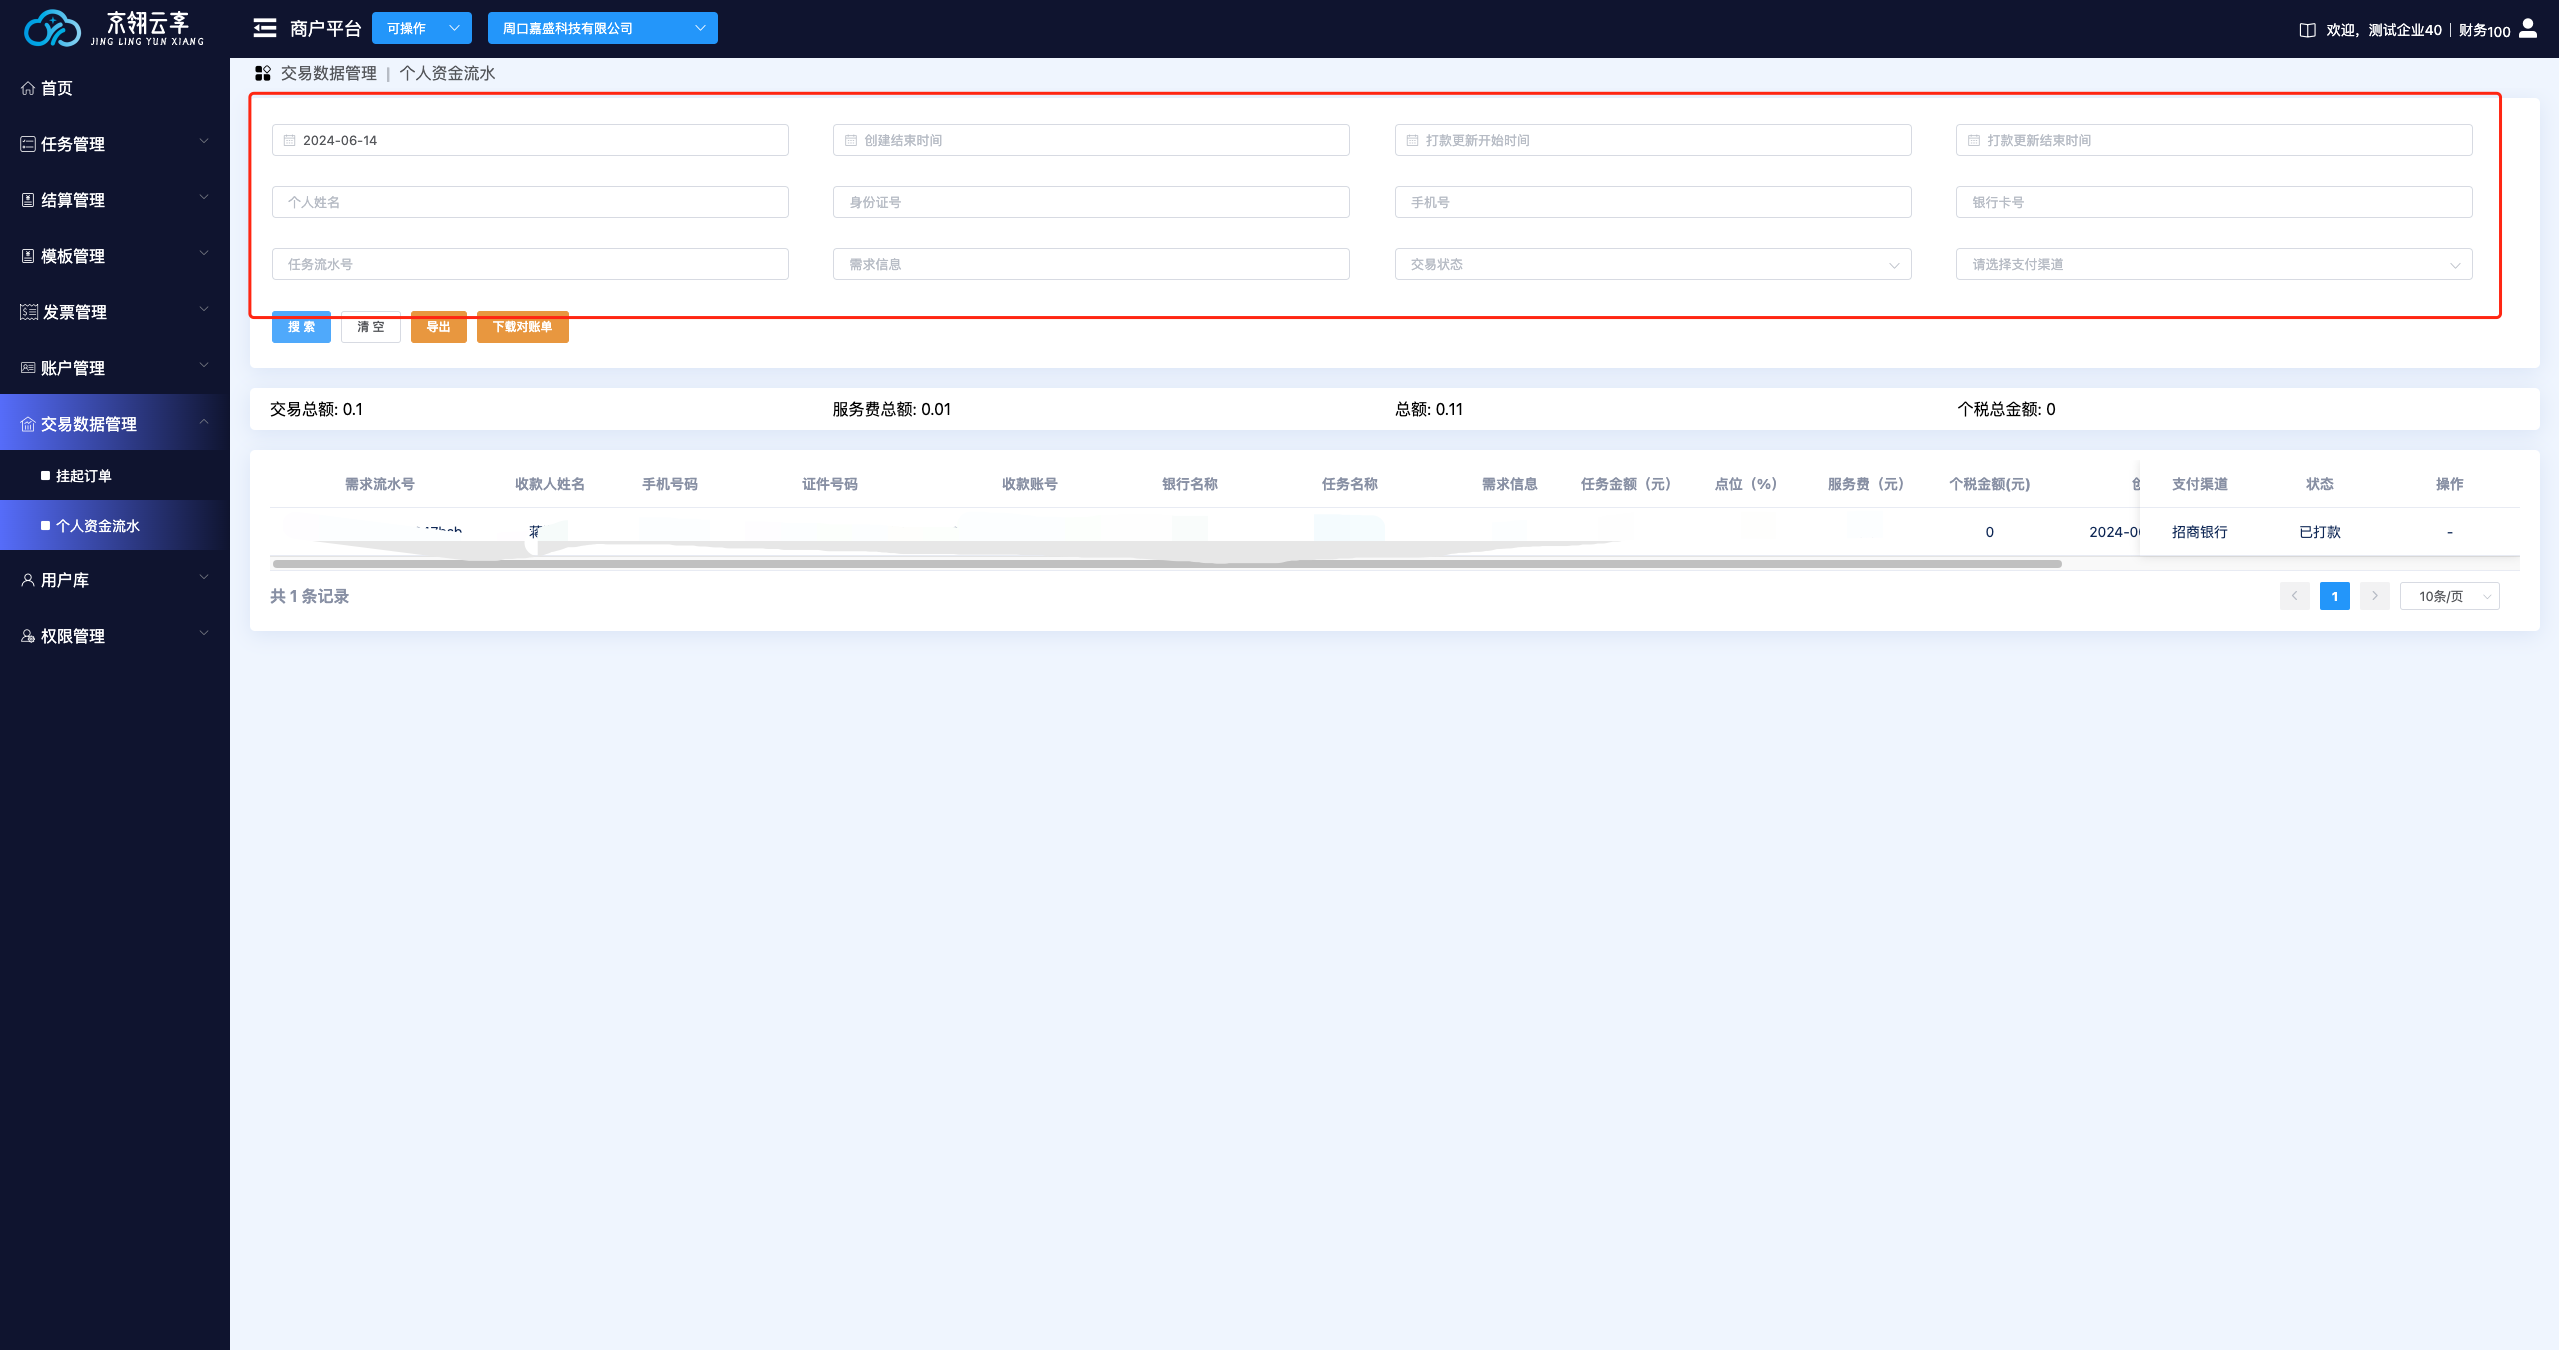Click calendar icon in 打款更新结束时间 field
Viewport: 2559px width, 1350px height.
pos(1974,140)
